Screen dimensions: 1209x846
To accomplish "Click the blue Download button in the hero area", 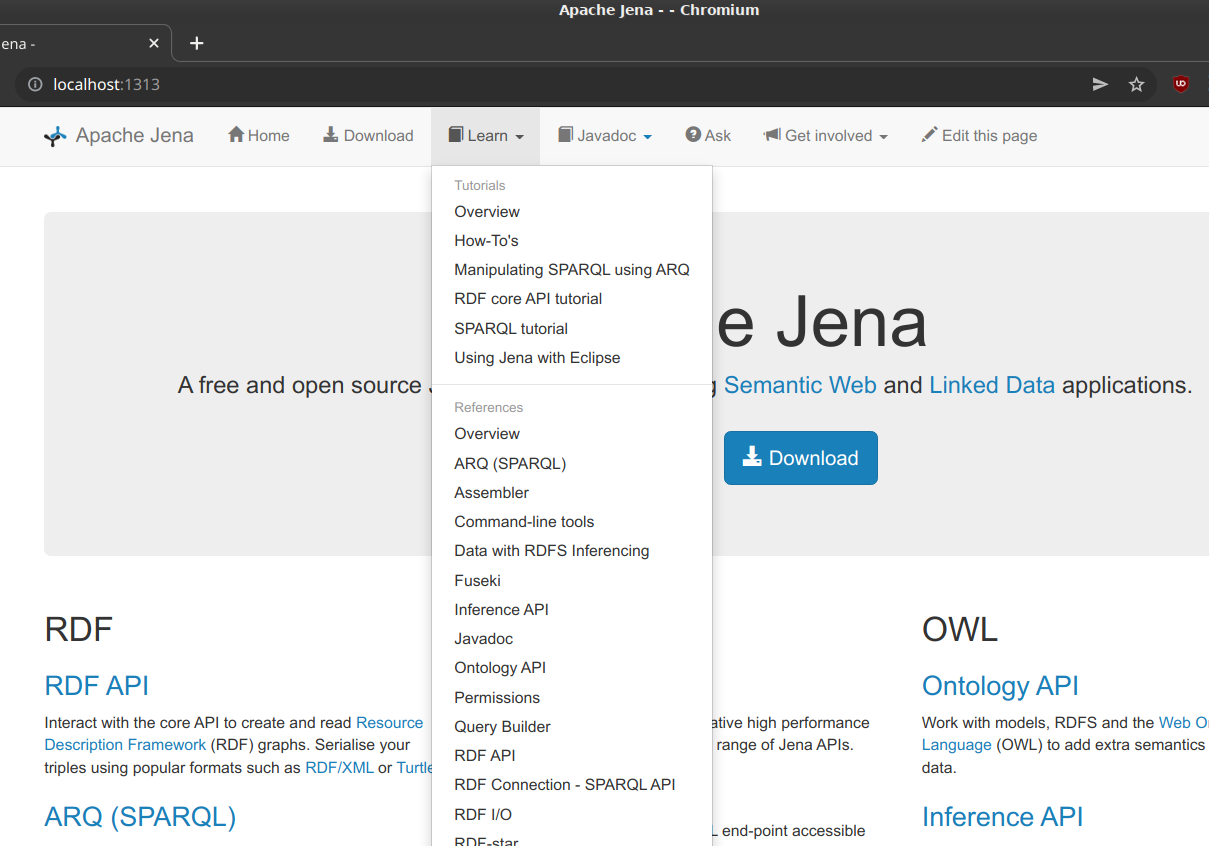I will 801,458.
